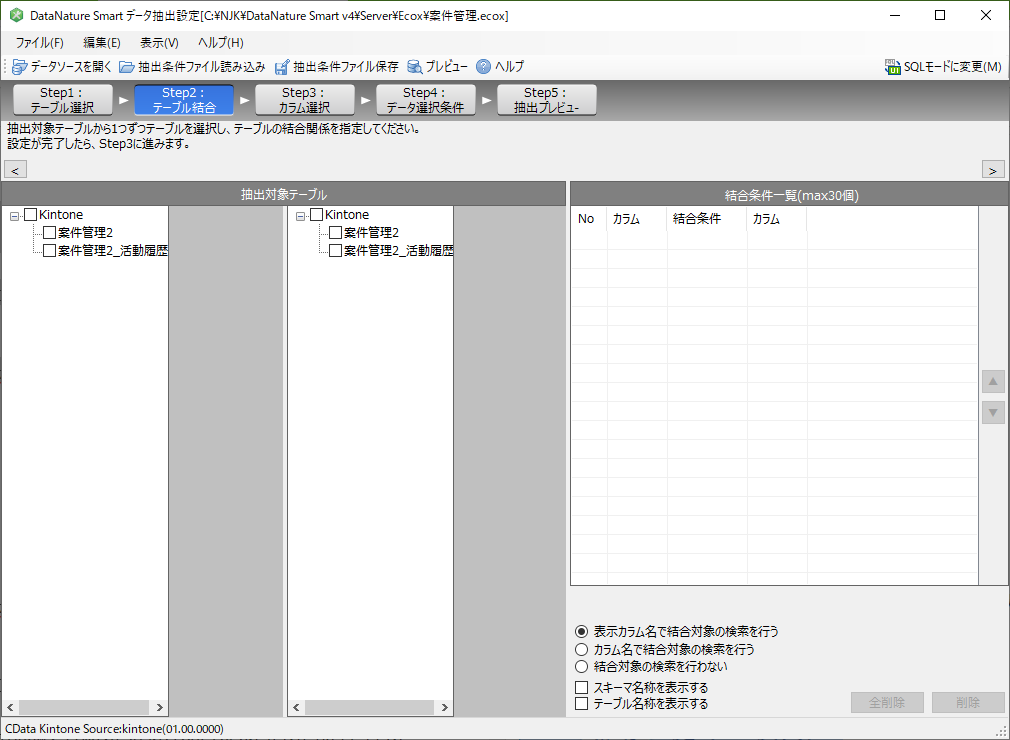Viewport: 1010px width, 740px height.
Task: Move join condition down with arrow button
Action: pyautogui.click(x=993, y=412)
